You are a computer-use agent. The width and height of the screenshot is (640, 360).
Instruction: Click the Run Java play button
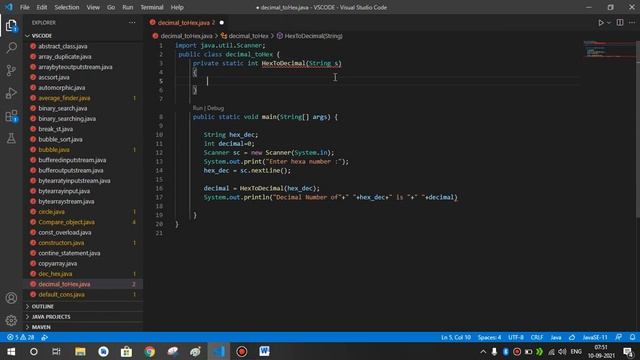coord(601,23)
